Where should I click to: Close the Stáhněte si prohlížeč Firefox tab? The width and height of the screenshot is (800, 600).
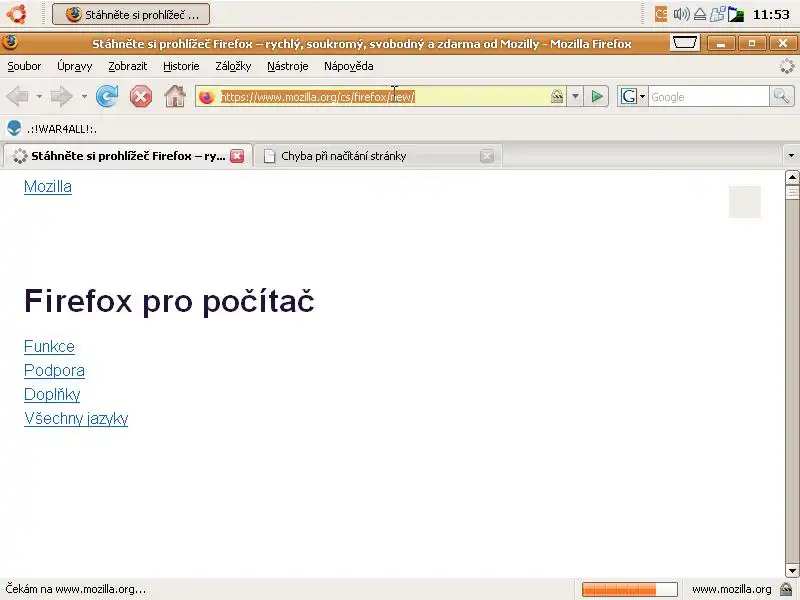(237, 156)
